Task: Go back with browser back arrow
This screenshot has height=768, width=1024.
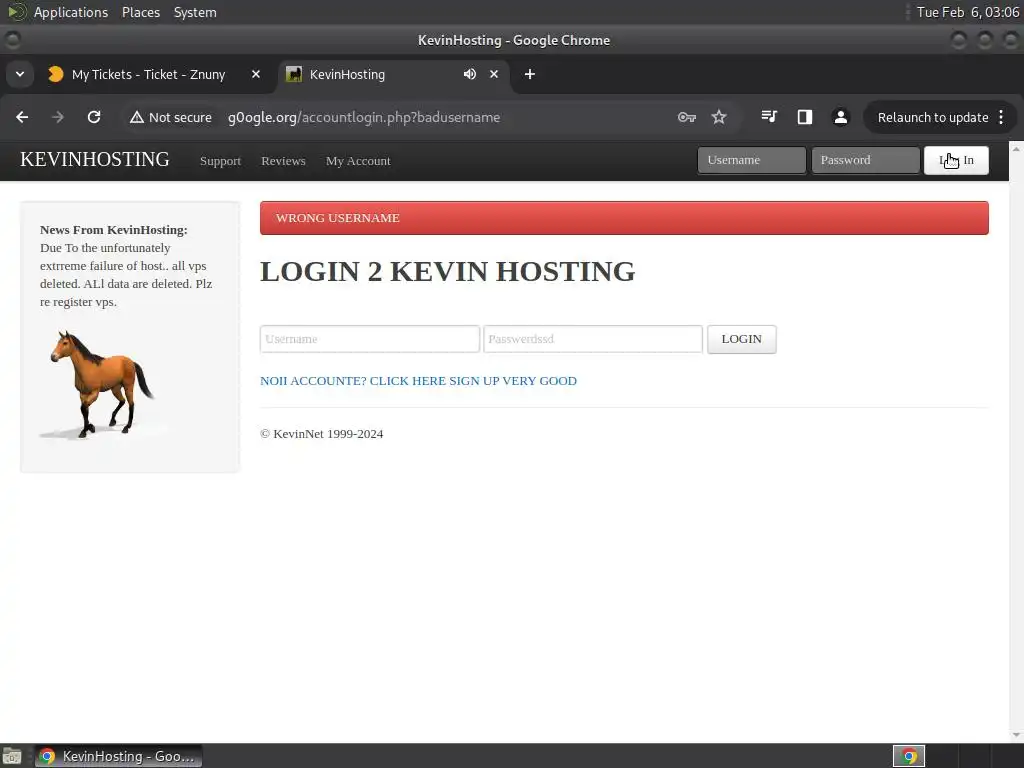Action: tap(22, 117)
